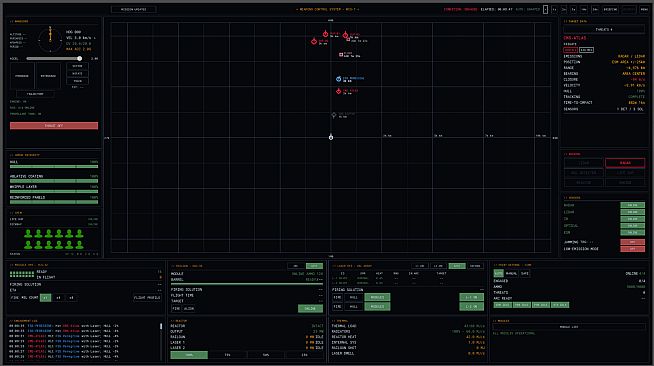Select the leftmost red threat contact in top cluster
Viewport: 654px width, 366px height.
tap(314, 41)
